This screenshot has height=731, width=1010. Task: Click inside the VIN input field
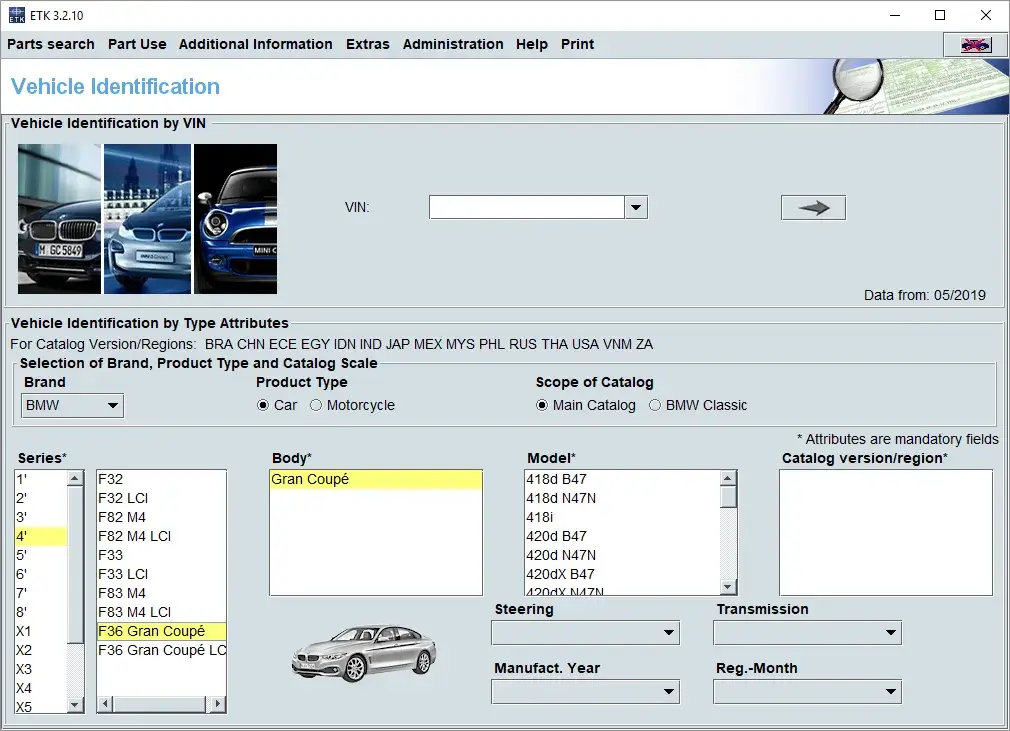(525, 207)
